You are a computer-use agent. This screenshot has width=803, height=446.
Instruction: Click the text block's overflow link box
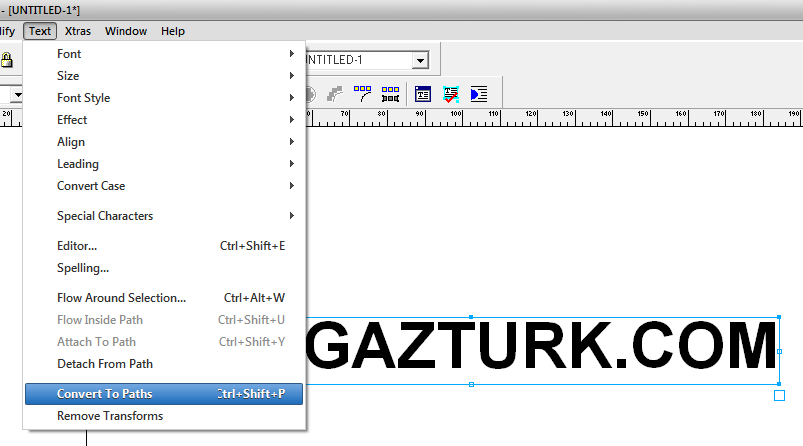point(779,395)
